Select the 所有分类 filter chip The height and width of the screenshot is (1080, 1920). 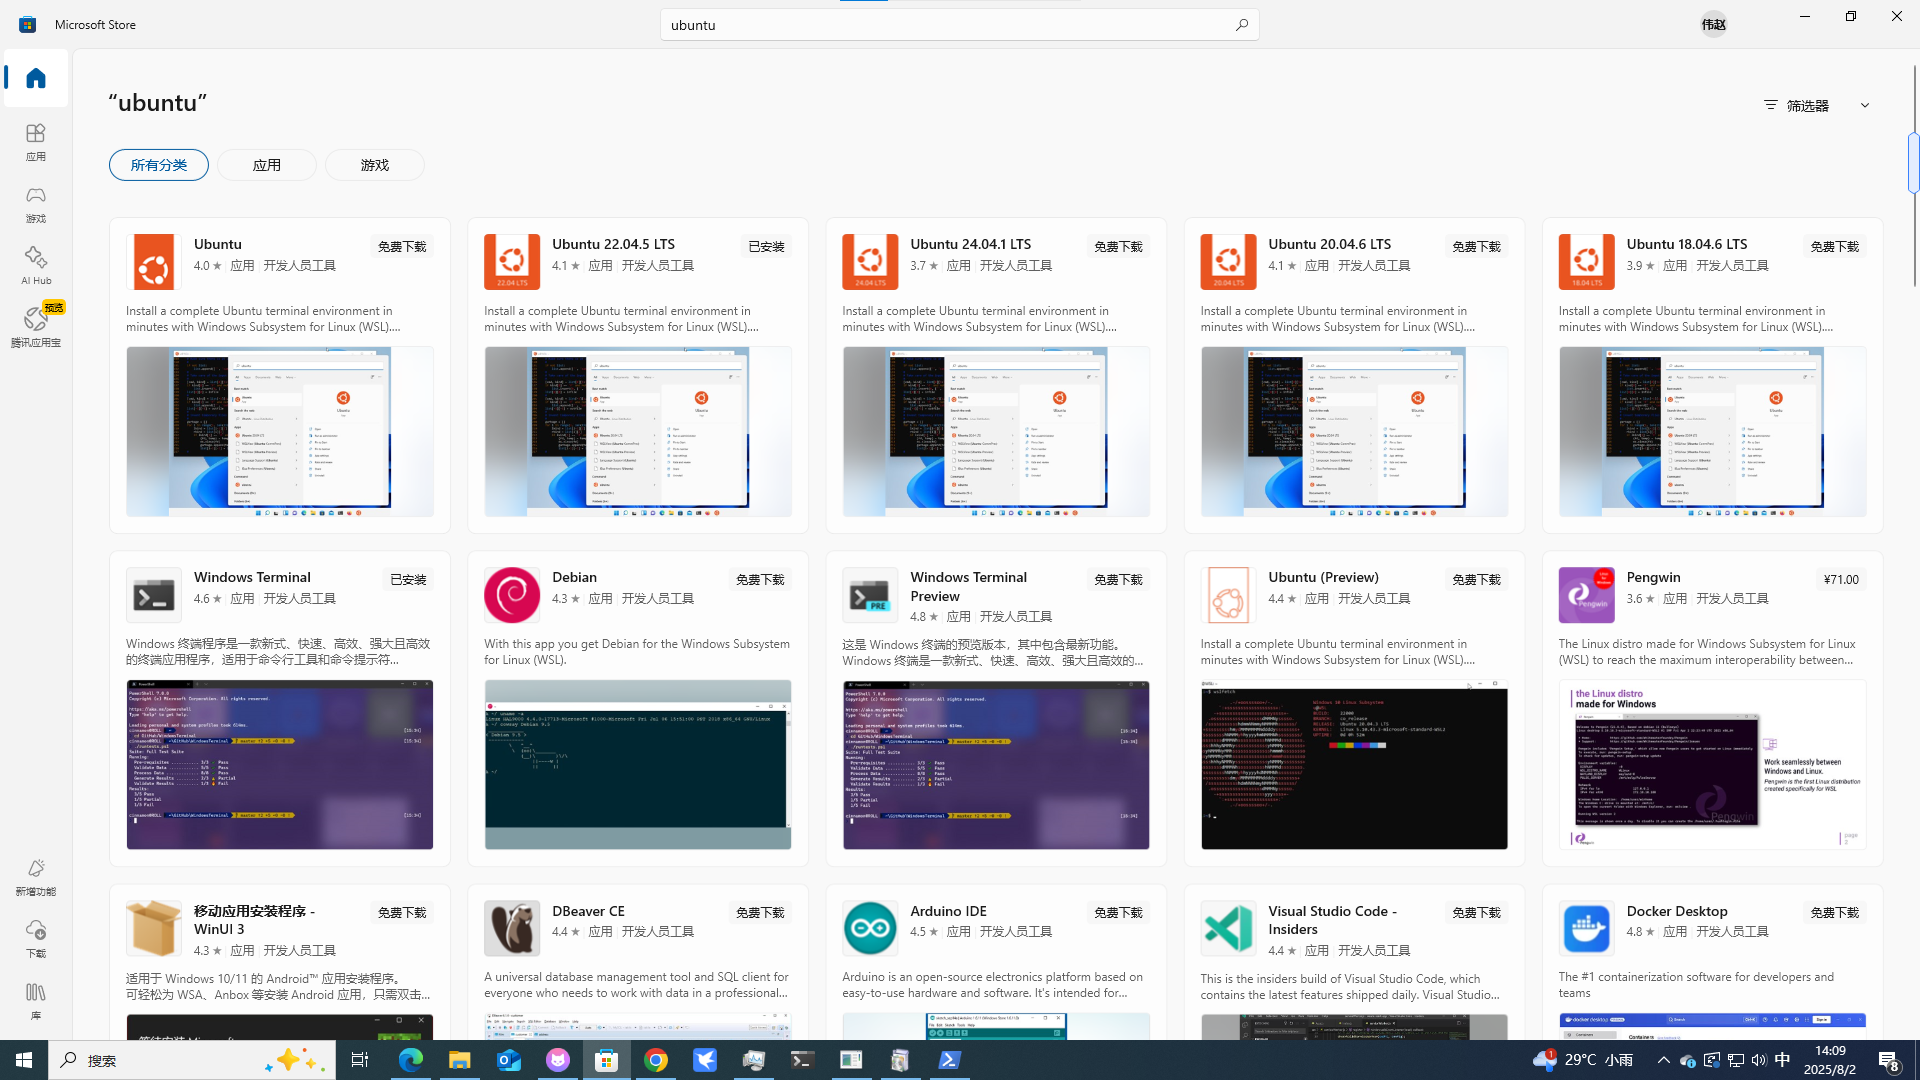pos(158,164)
